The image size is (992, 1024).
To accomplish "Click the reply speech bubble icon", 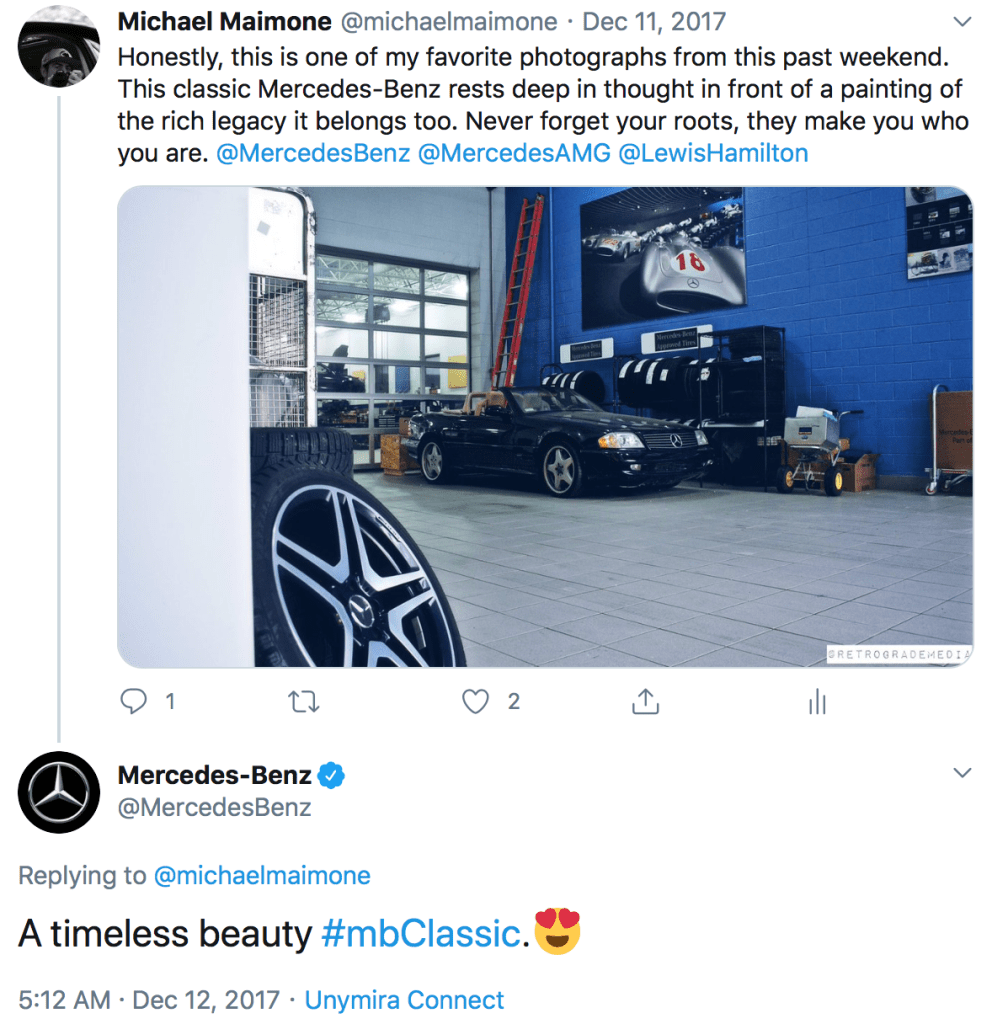I will click(x=134, y=702).
